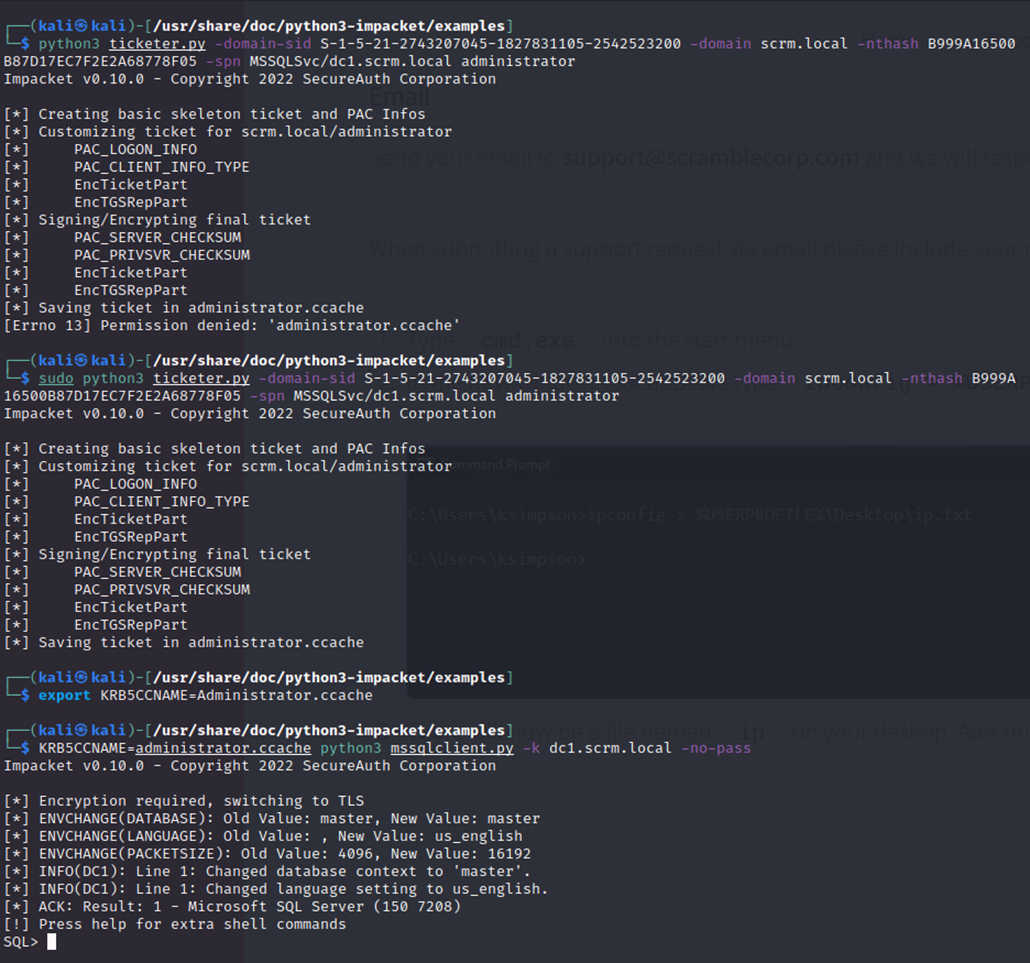Click "B999A16500" at the end of the first command line
Screen dimensions: 1030x963
coord(972,44)
